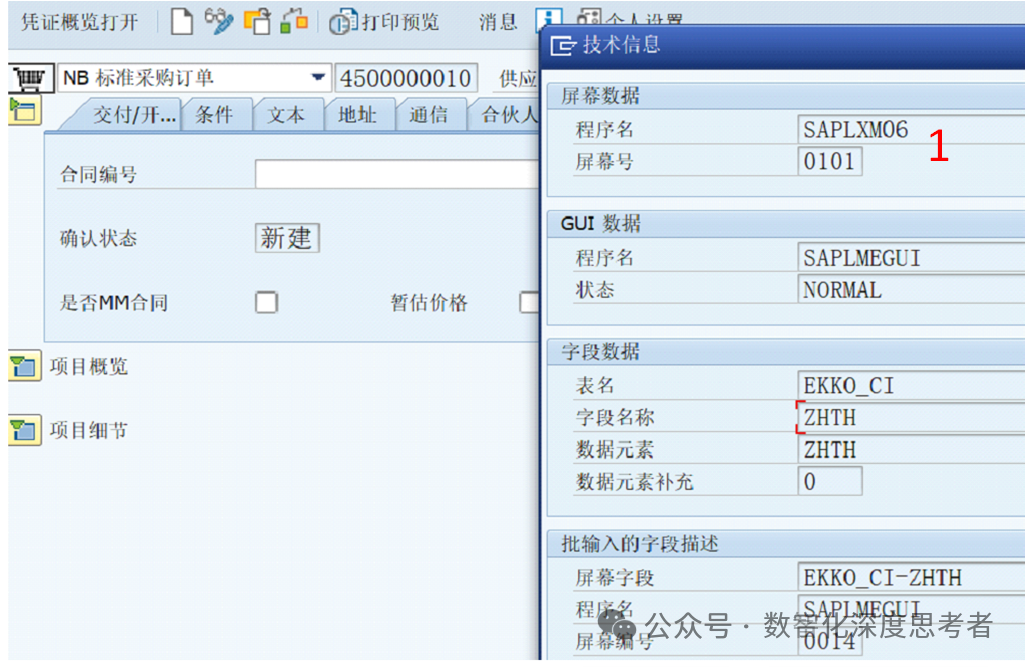The height and width of the screenshot is (667, 1026).
Task: Enable the 暂估价格 checkbox
Action: [x=533, y=301]
